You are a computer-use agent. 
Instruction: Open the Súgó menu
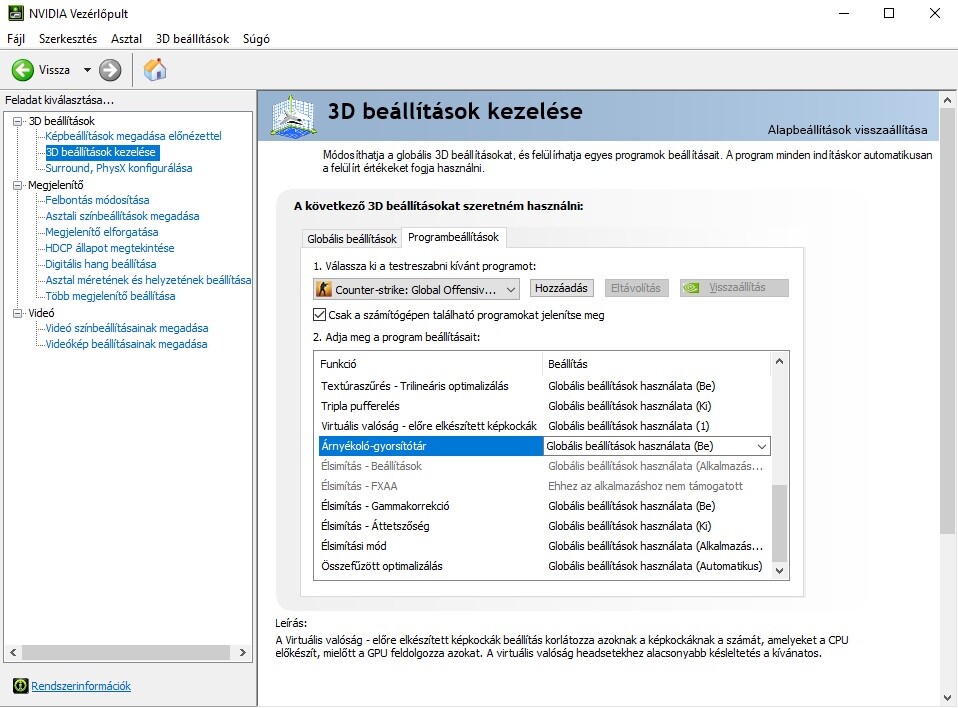click(x=256, y=39)
